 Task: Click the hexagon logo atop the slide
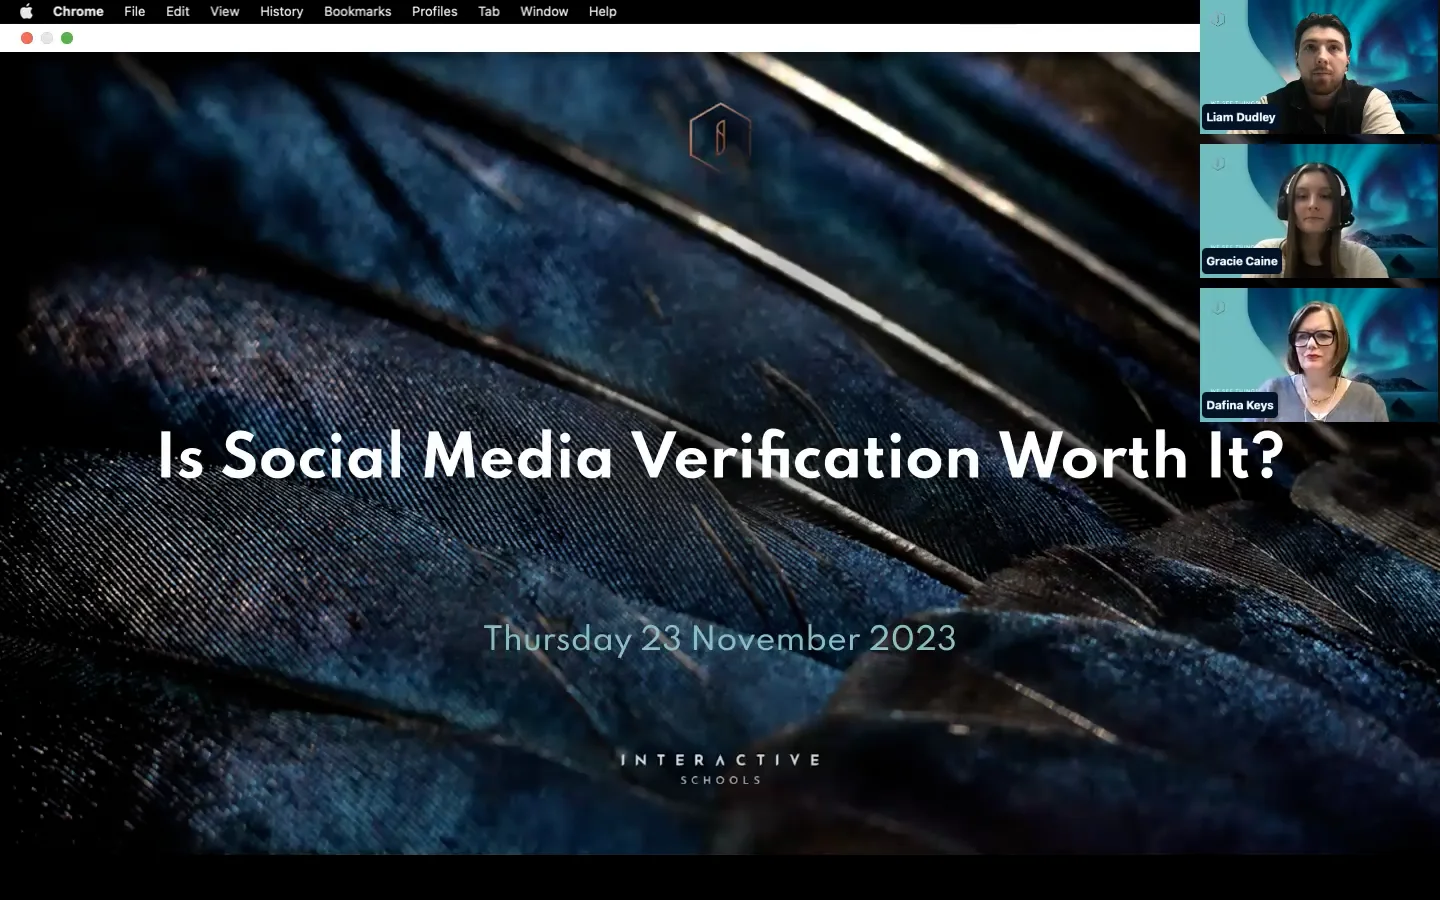pos(720,137)
